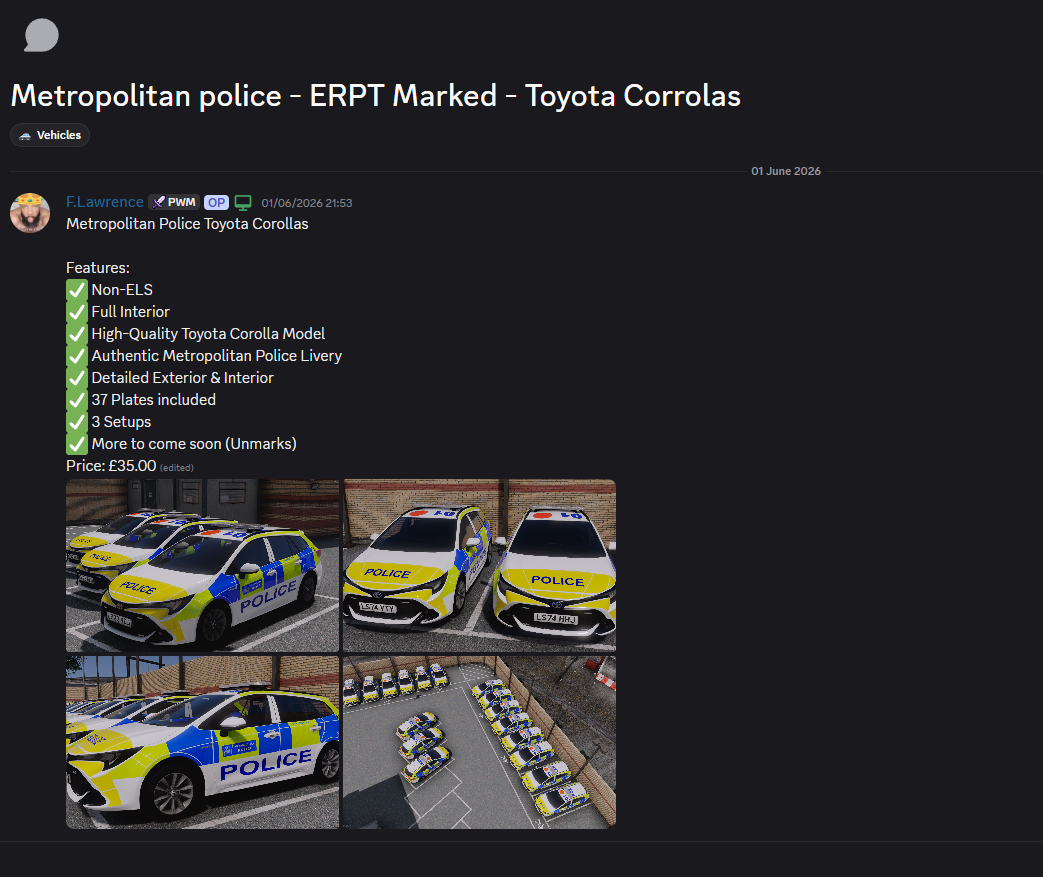Select the Vehicles tag
Screen dimensions: 1043x877
point(50,135)
